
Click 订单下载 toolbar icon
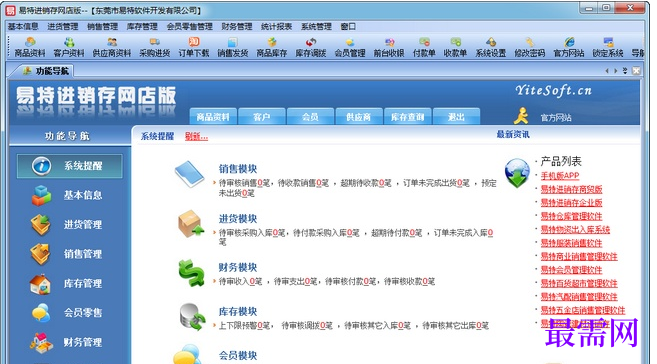tap(194, 47)
